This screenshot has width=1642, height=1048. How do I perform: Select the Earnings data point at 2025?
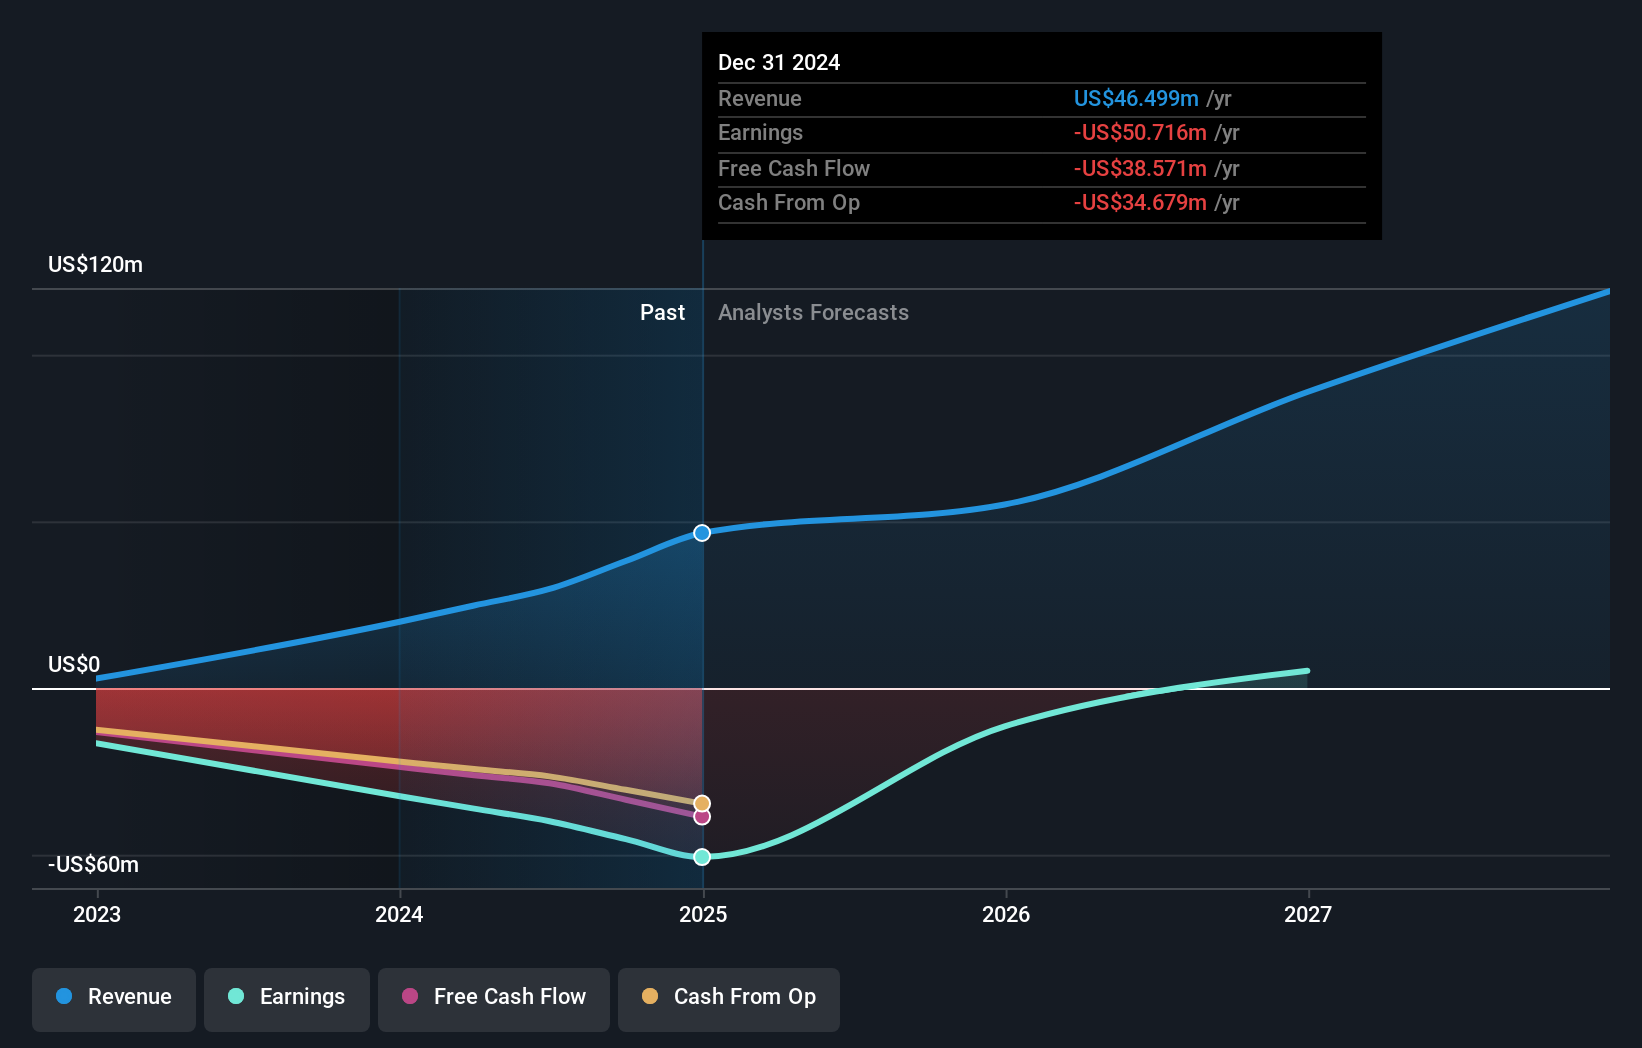point(702,857)
